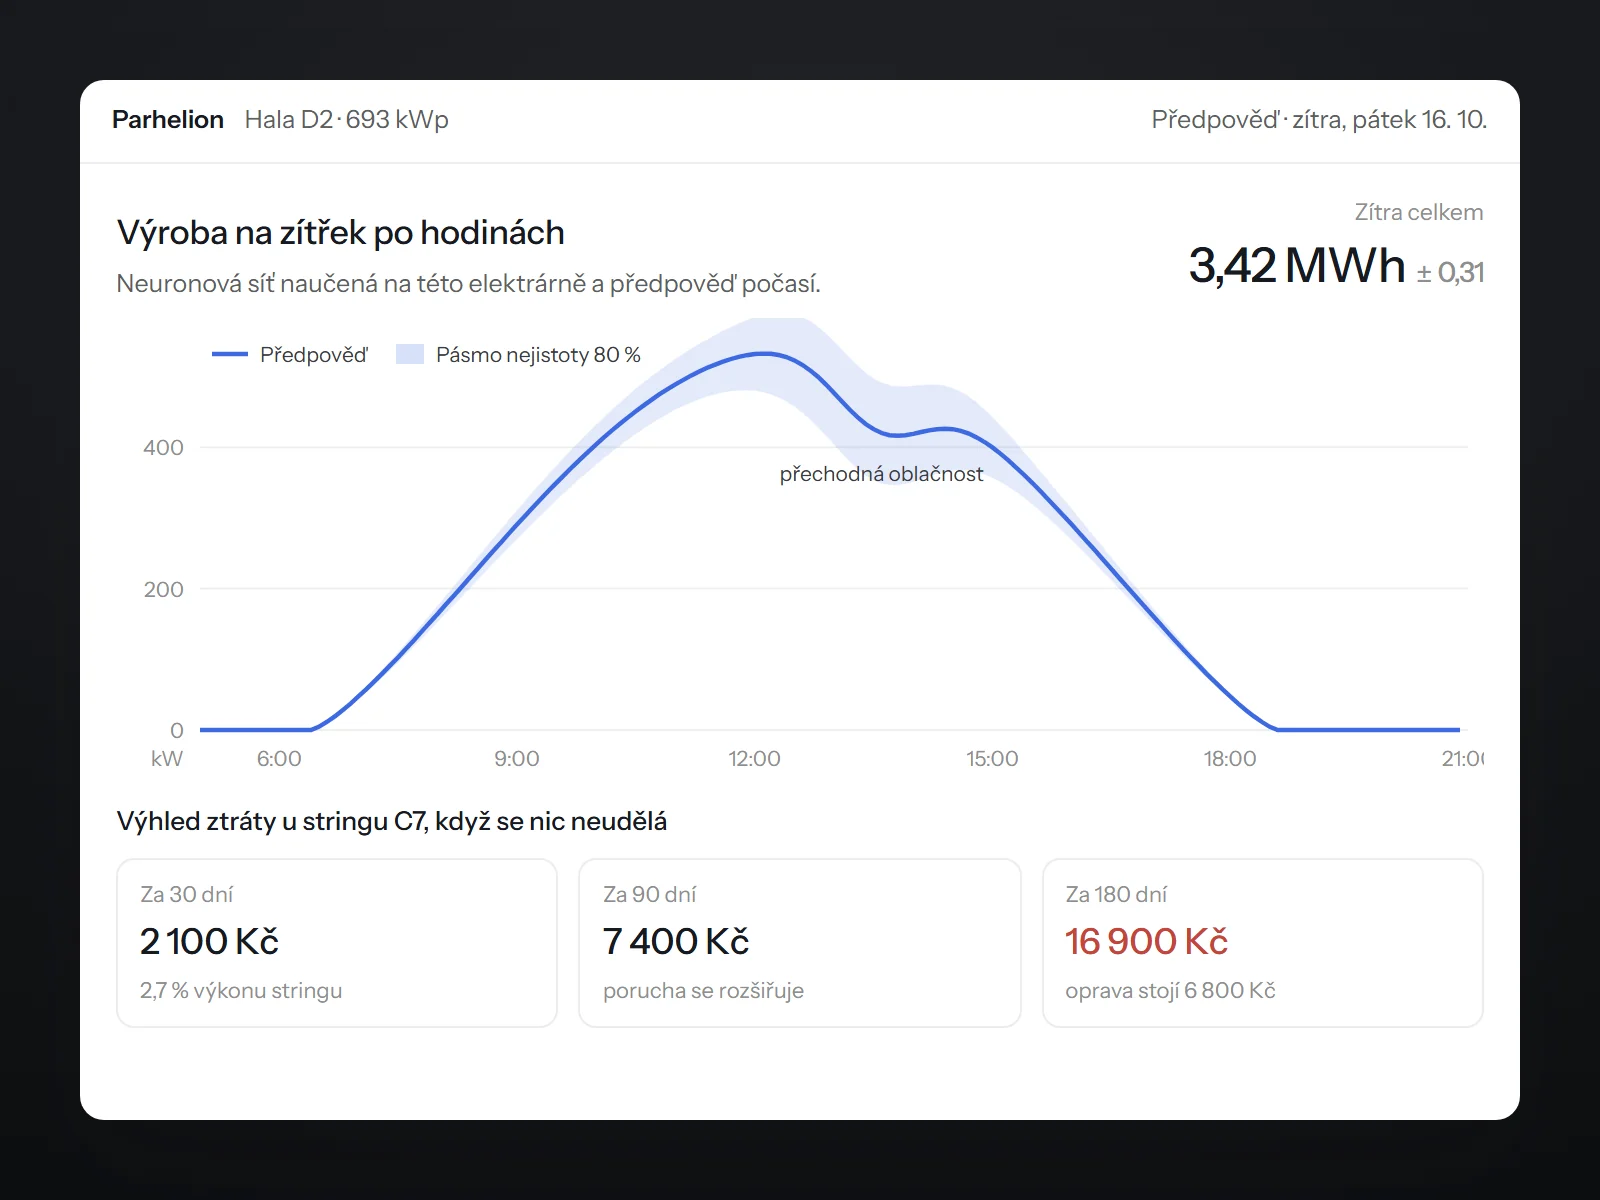The height and width of the screenshot is (1200, 1600).
Task: Click the 7 400 Kč loss value
Action: coord(676,942)
